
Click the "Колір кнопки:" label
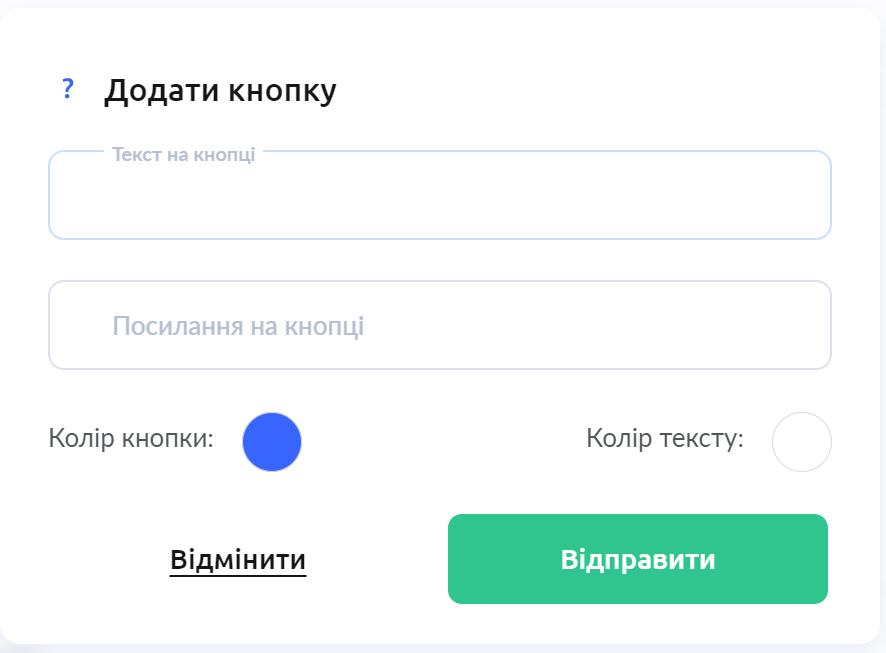tap(131, 439)
